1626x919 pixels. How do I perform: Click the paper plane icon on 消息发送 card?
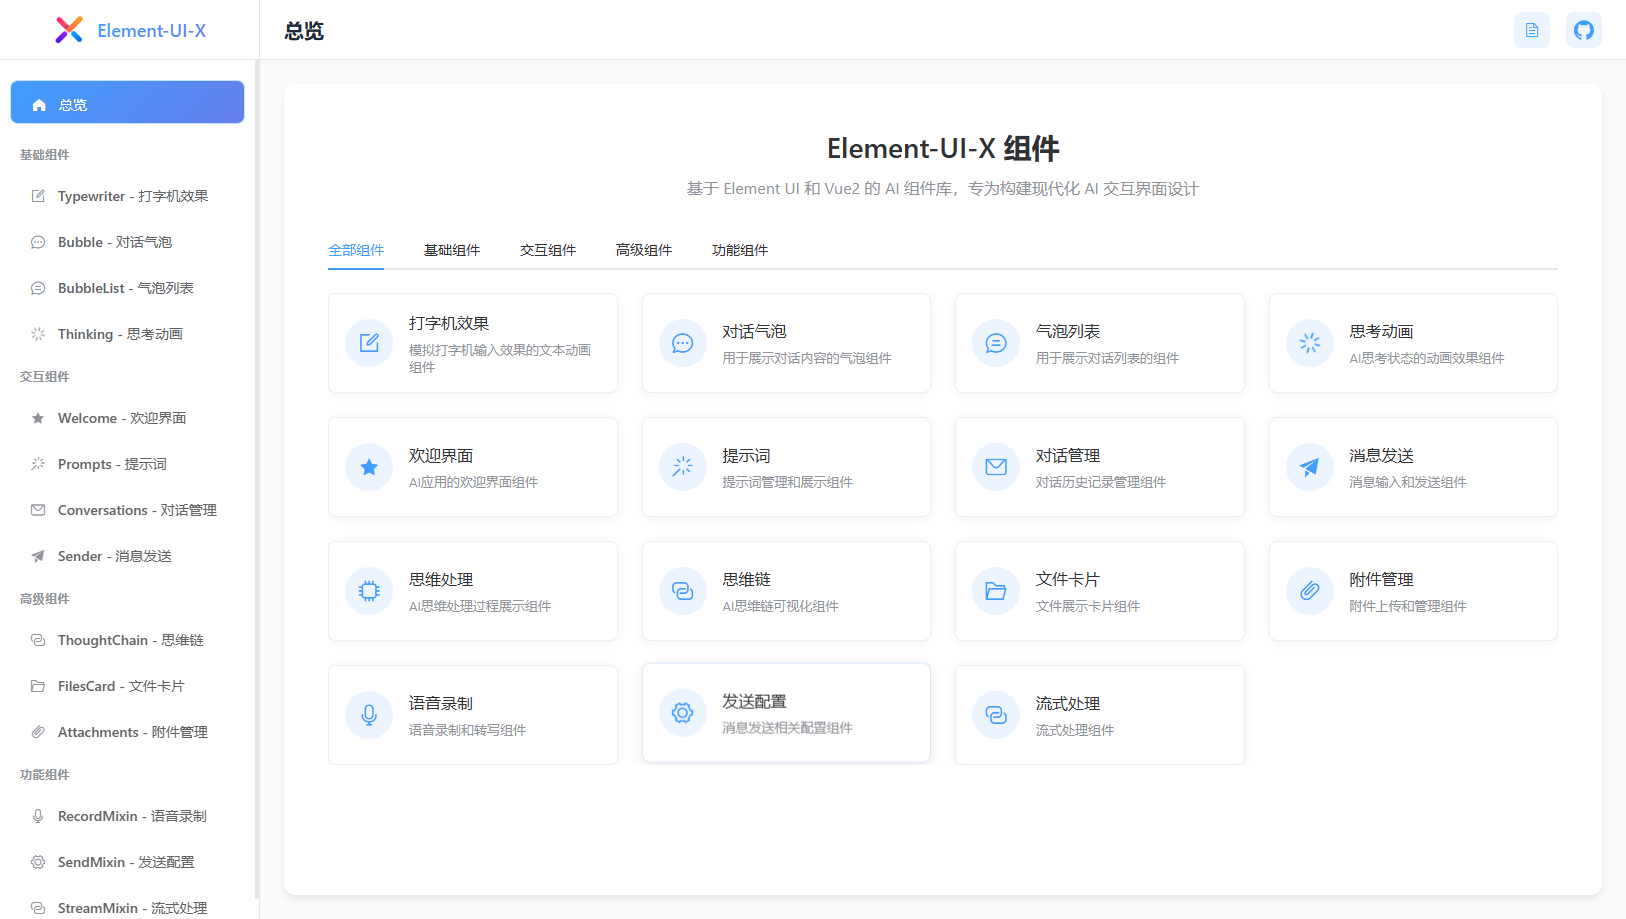click(x=1310, y=467)
